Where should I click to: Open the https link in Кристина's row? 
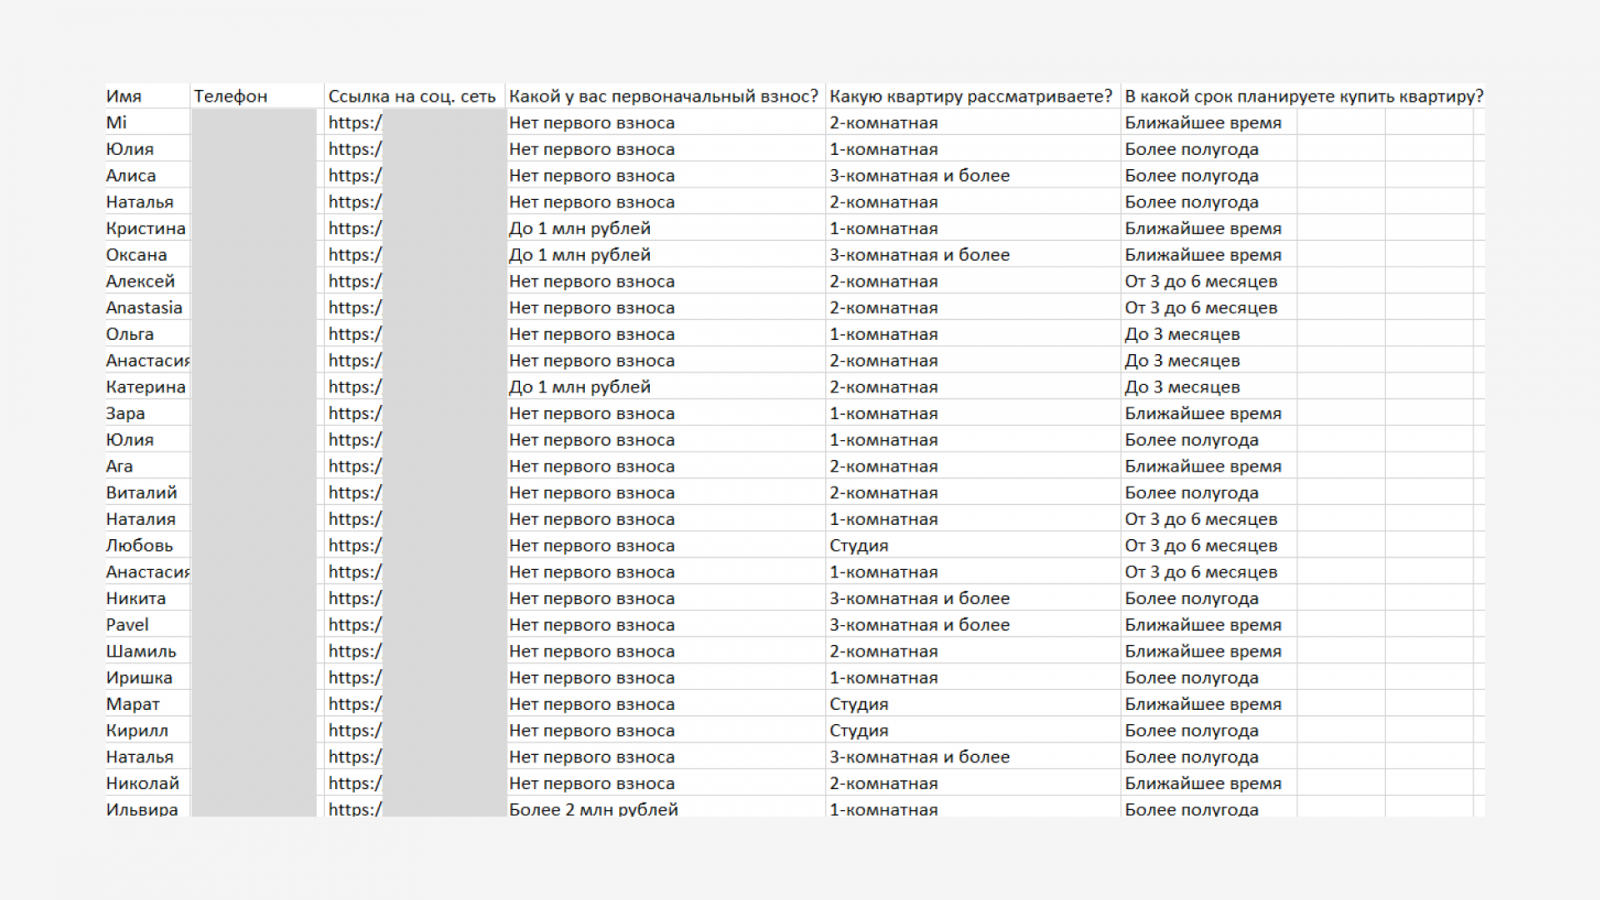355,229
